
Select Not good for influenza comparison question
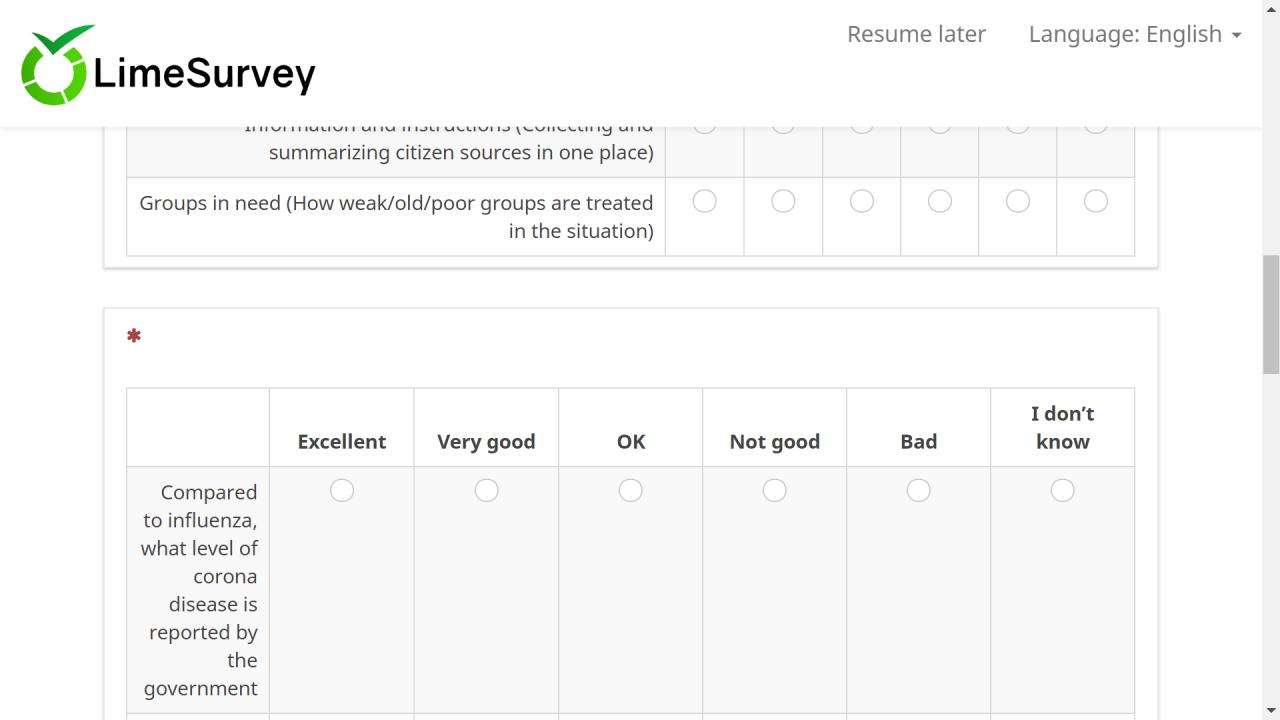point(774,490)
